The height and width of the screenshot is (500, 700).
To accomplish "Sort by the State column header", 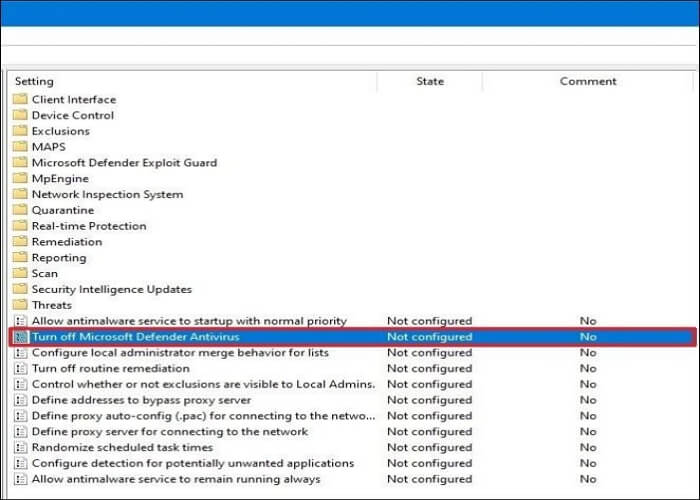I will point(429,81).
